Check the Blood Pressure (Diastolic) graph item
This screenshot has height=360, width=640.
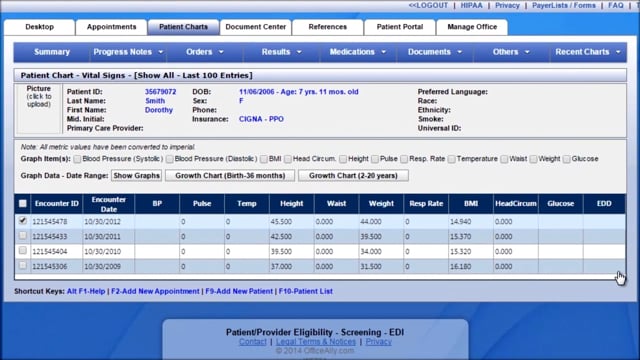pos(169,159)
